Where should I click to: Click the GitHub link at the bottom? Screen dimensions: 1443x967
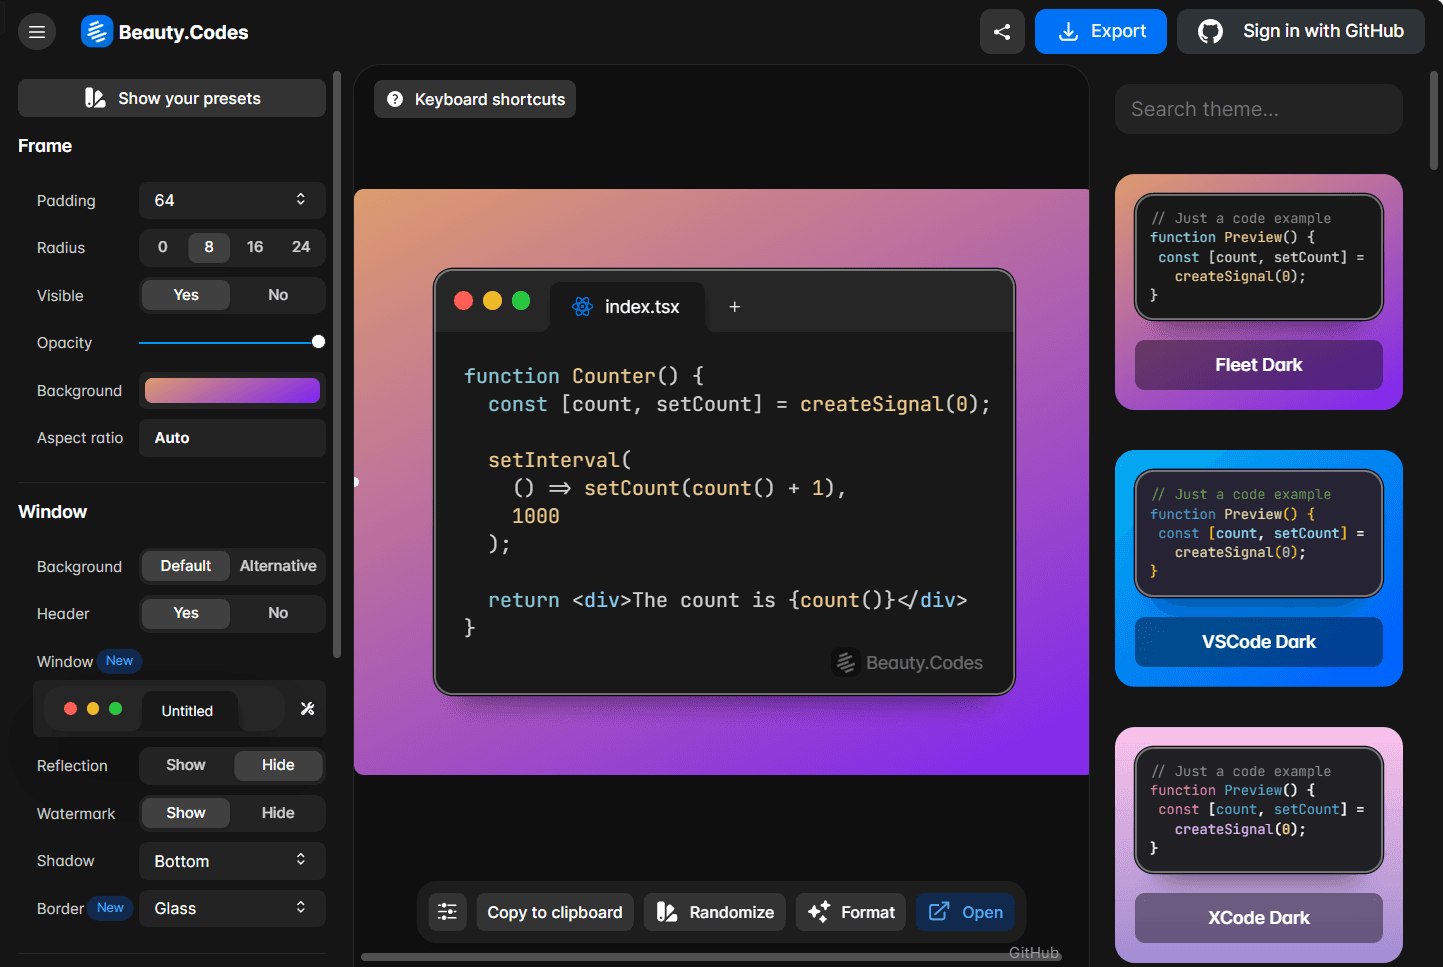pos(1033,953)
